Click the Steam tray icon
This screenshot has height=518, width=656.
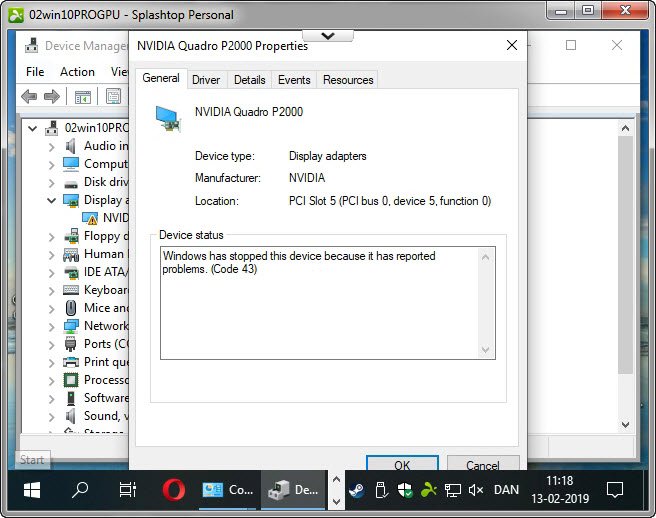356,490
